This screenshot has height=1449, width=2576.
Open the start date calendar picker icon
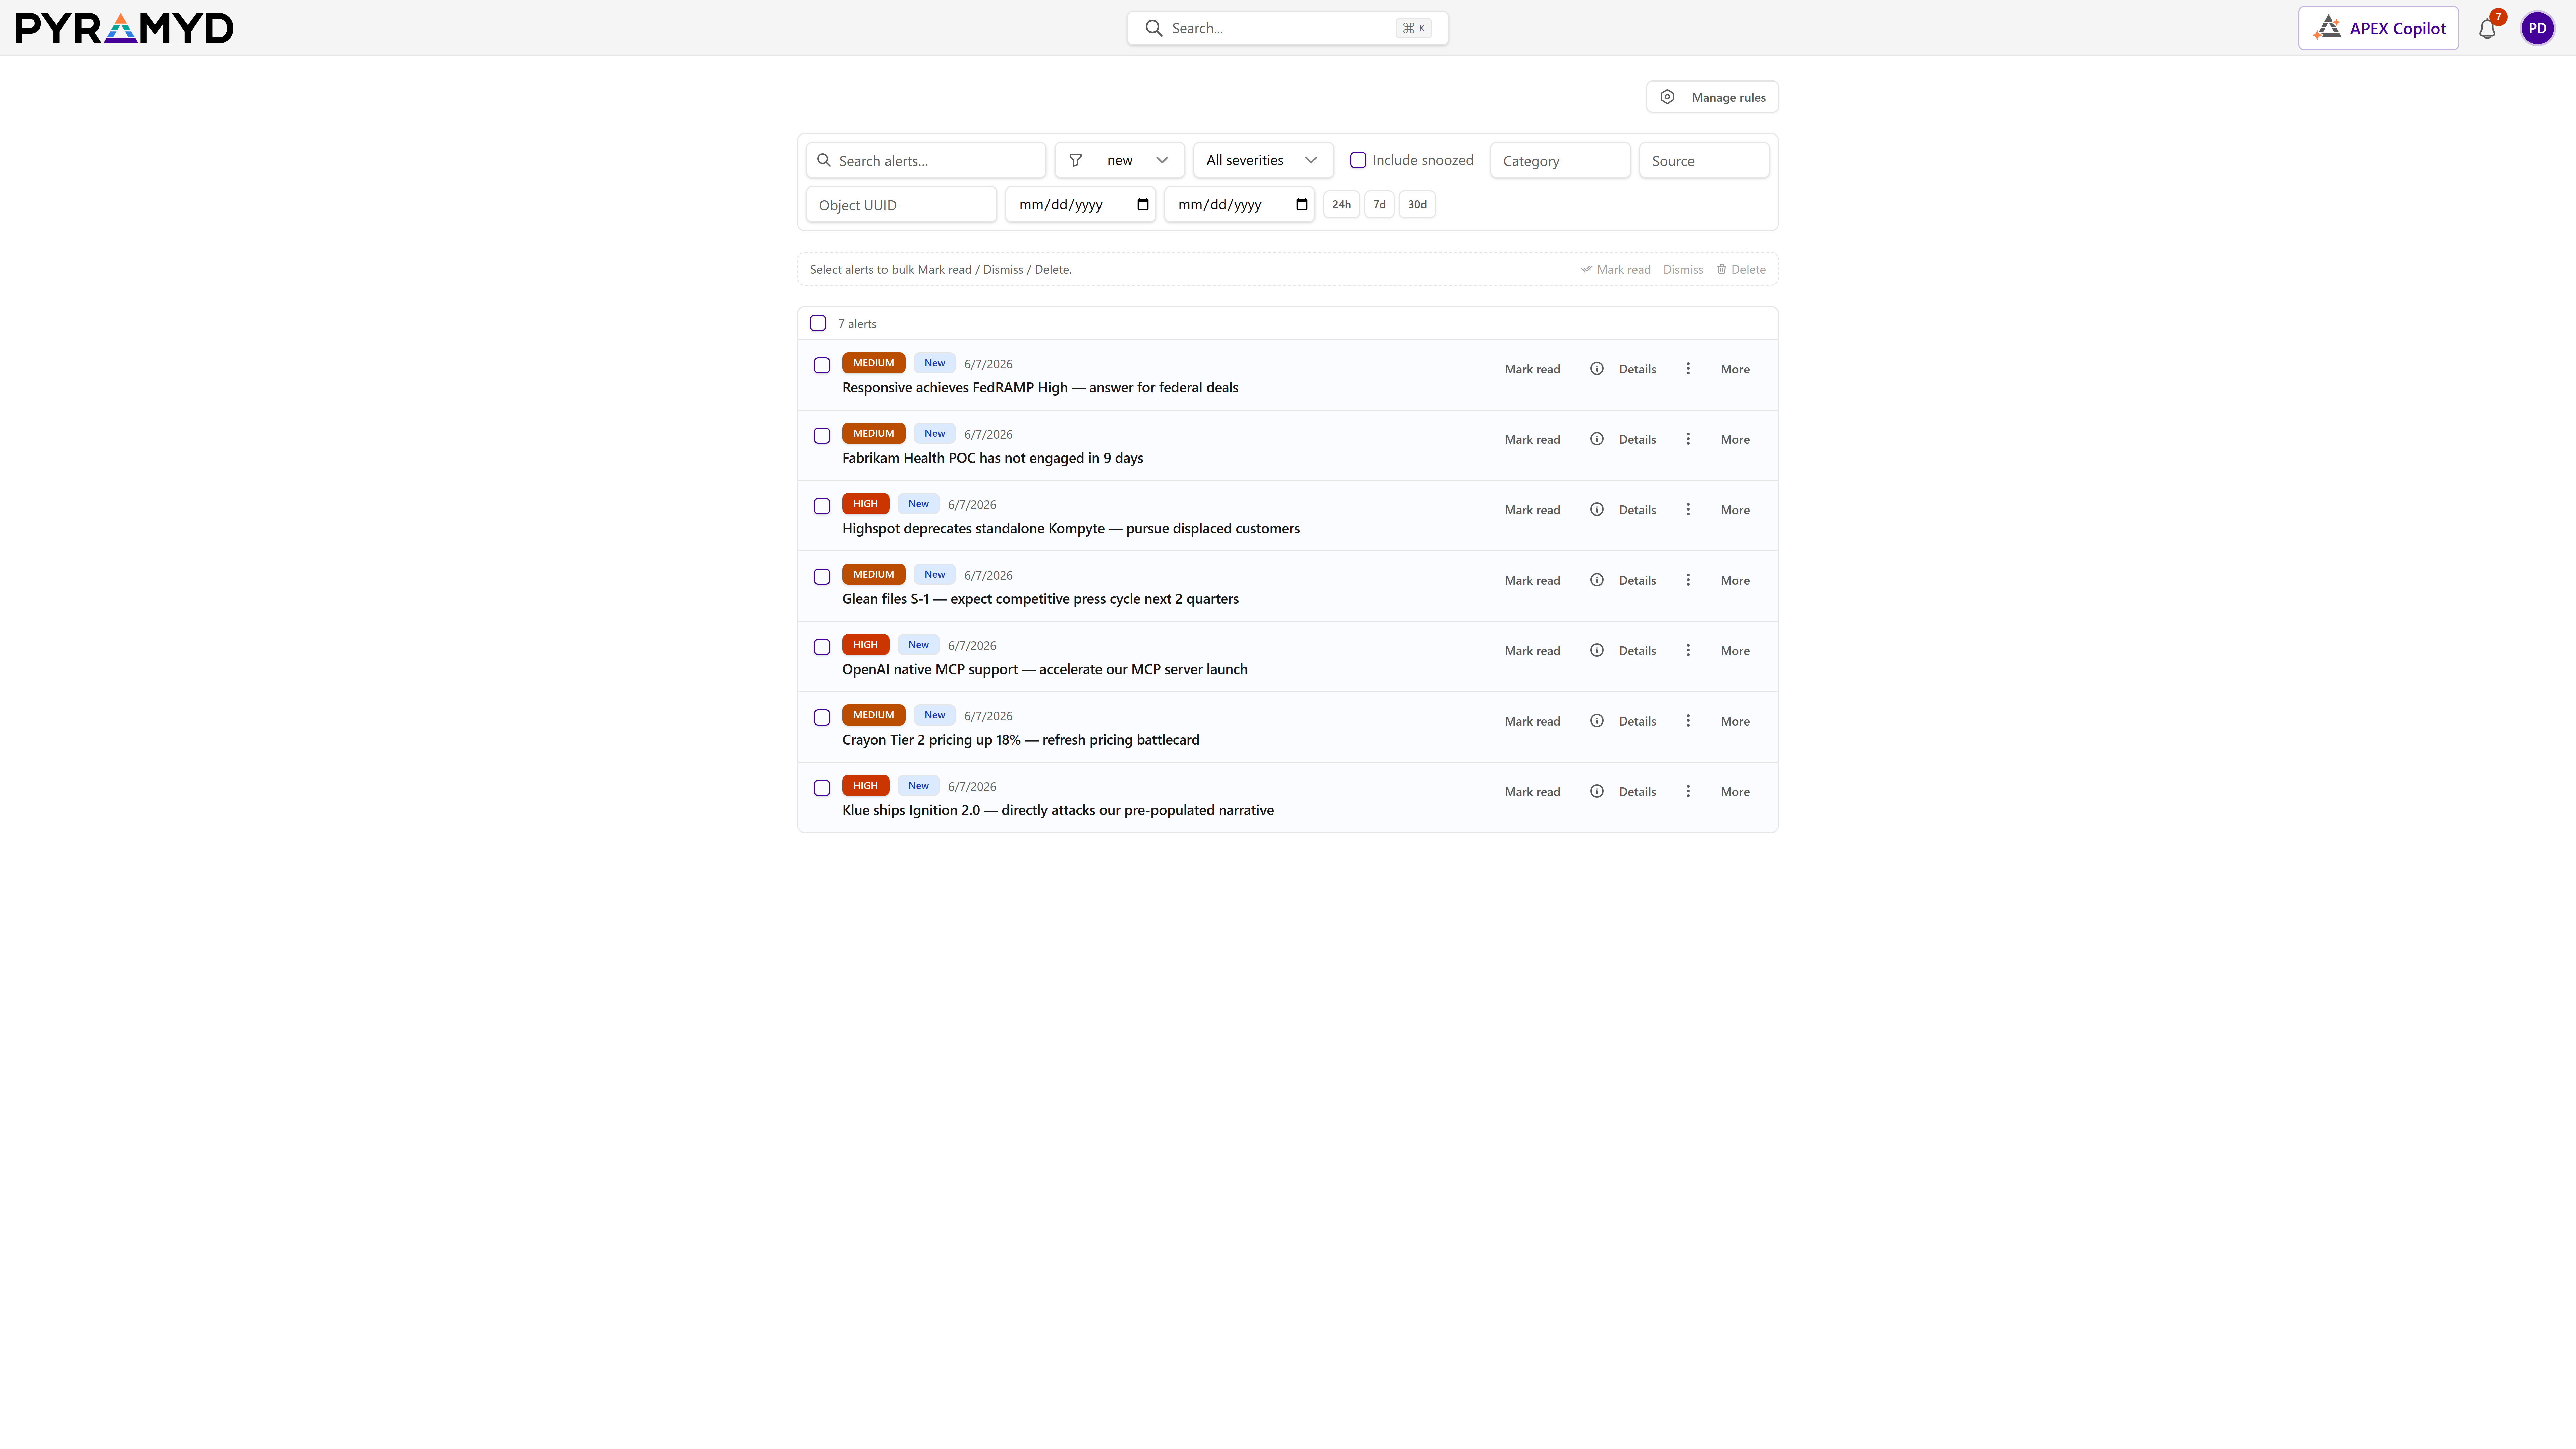pyautogui.click(x=1143, y=204)
